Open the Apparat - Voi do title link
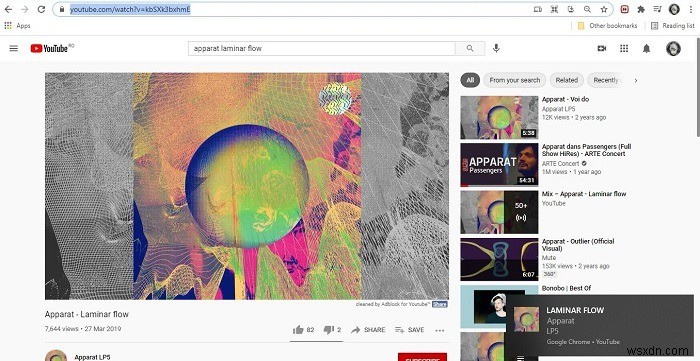 click(x=565, y=99)
